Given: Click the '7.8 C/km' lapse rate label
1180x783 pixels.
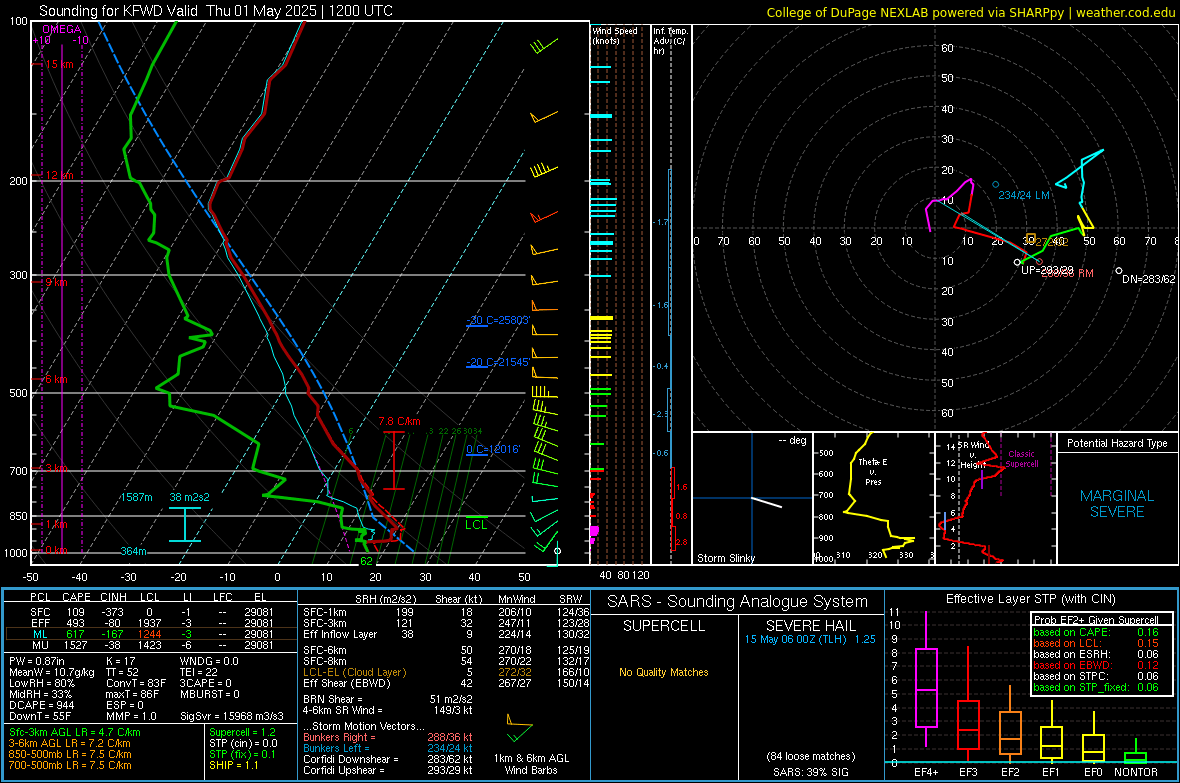Looking at the screenshot, I should [x=400, y=422].
